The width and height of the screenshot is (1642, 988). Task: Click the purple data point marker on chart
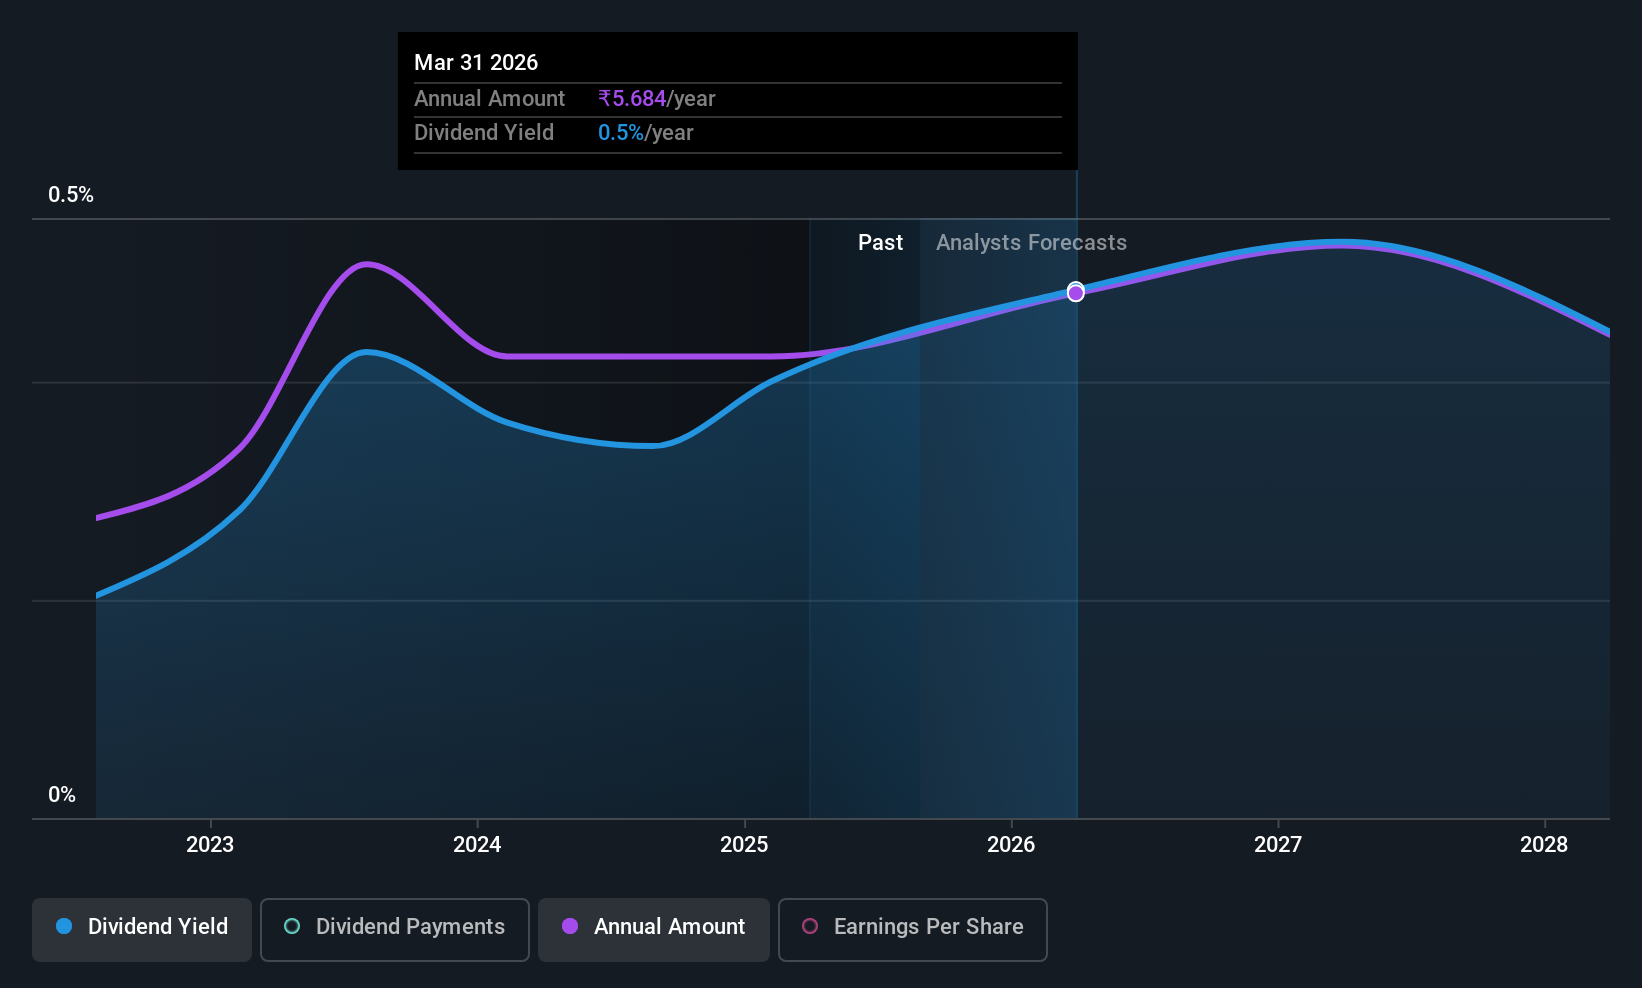point(1076,293)
